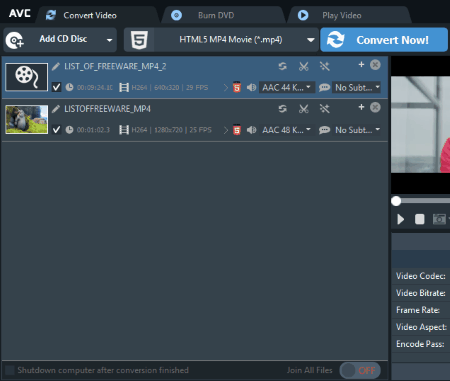
Task: Expand the Add CD Disc dropdown arrow
Action: click(x=109, y=40)
